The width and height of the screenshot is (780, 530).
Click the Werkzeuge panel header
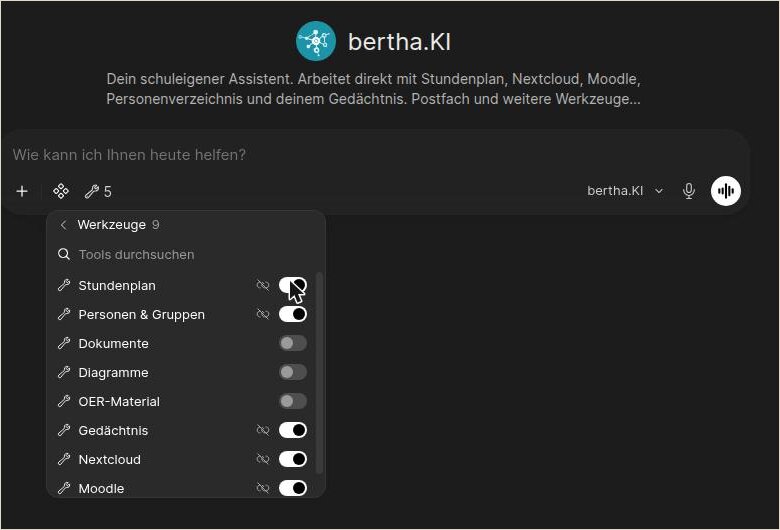click(118, 225)
